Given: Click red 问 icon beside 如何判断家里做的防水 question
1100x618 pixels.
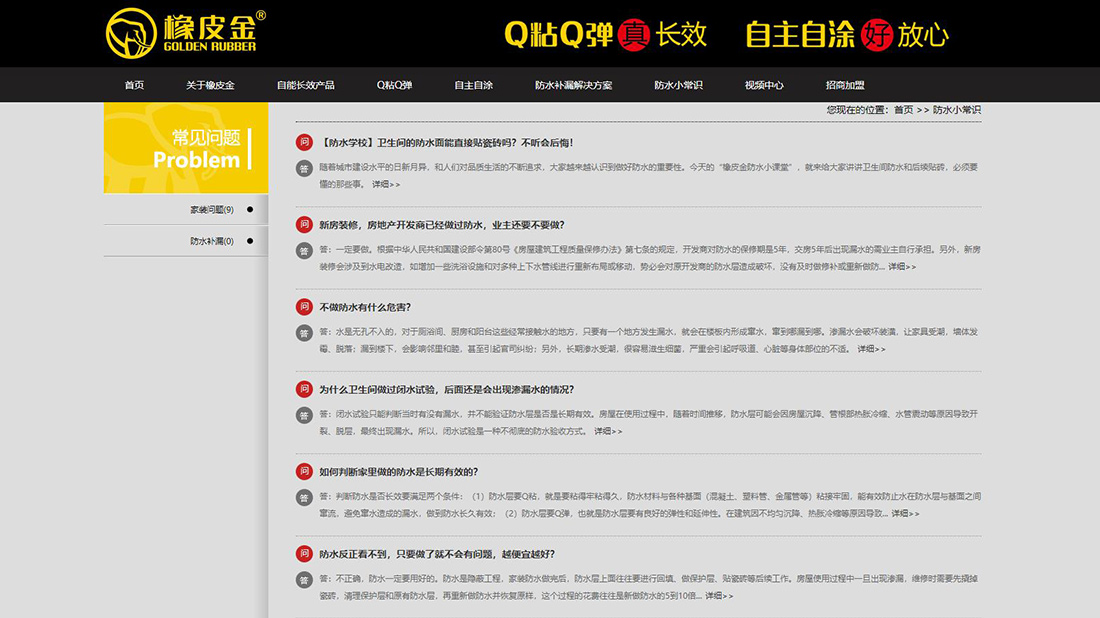Looking at the screenshot, I should [304, 471].
